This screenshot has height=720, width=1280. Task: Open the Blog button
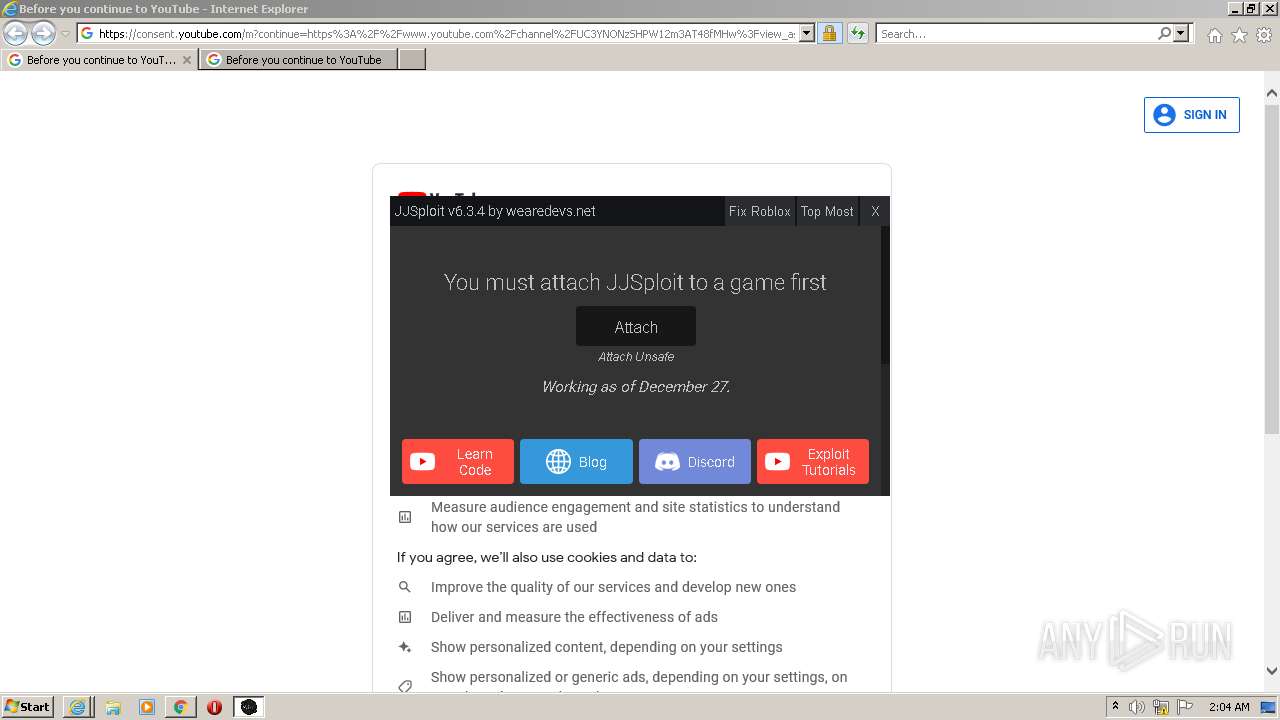pos(576,462)
